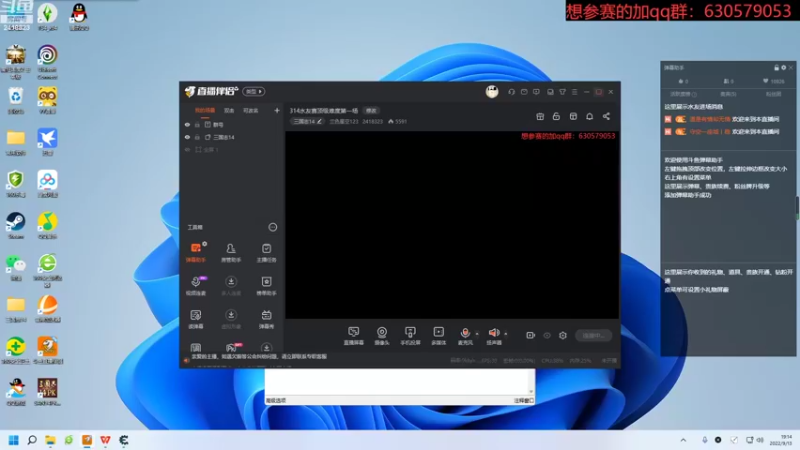Click the unlock padlock icon above preview

click(x=556, y=116)
